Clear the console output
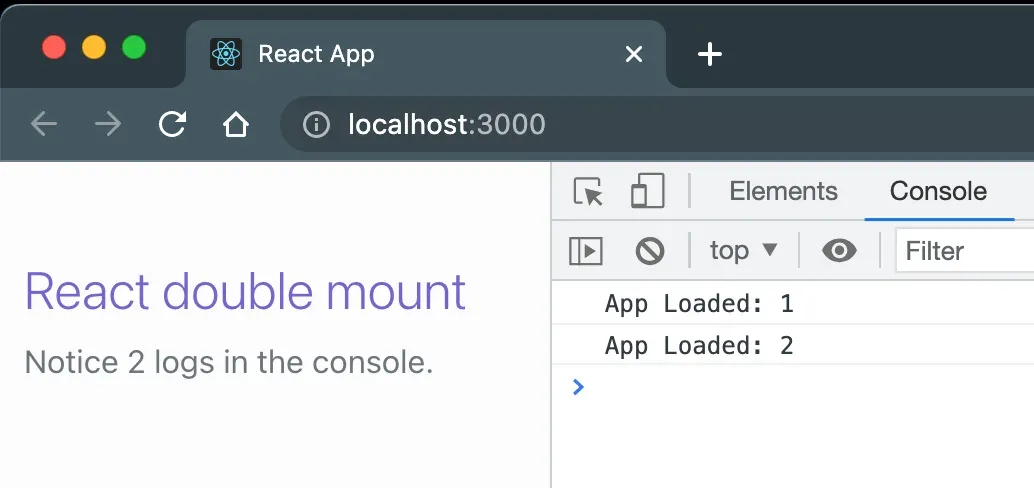Viewport: 1034px width, 488px height. pyautogui.click(x=650, y=251)
